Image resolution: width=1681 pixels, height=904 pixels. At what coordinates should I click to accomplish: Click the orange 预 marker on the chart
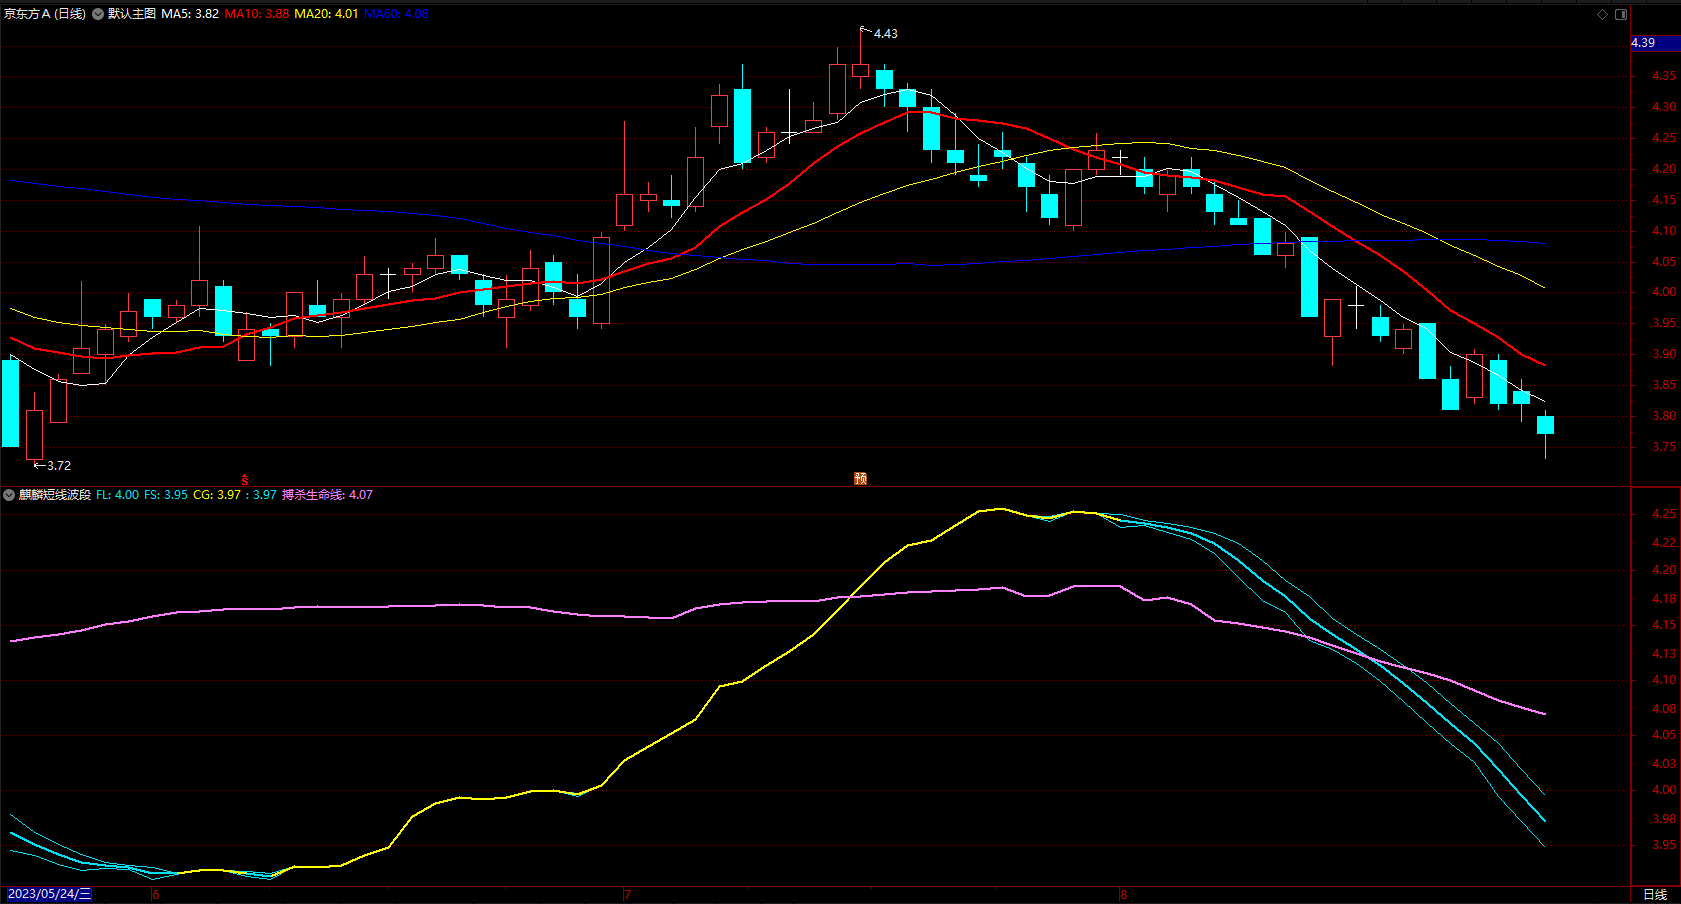pos(860,479)
